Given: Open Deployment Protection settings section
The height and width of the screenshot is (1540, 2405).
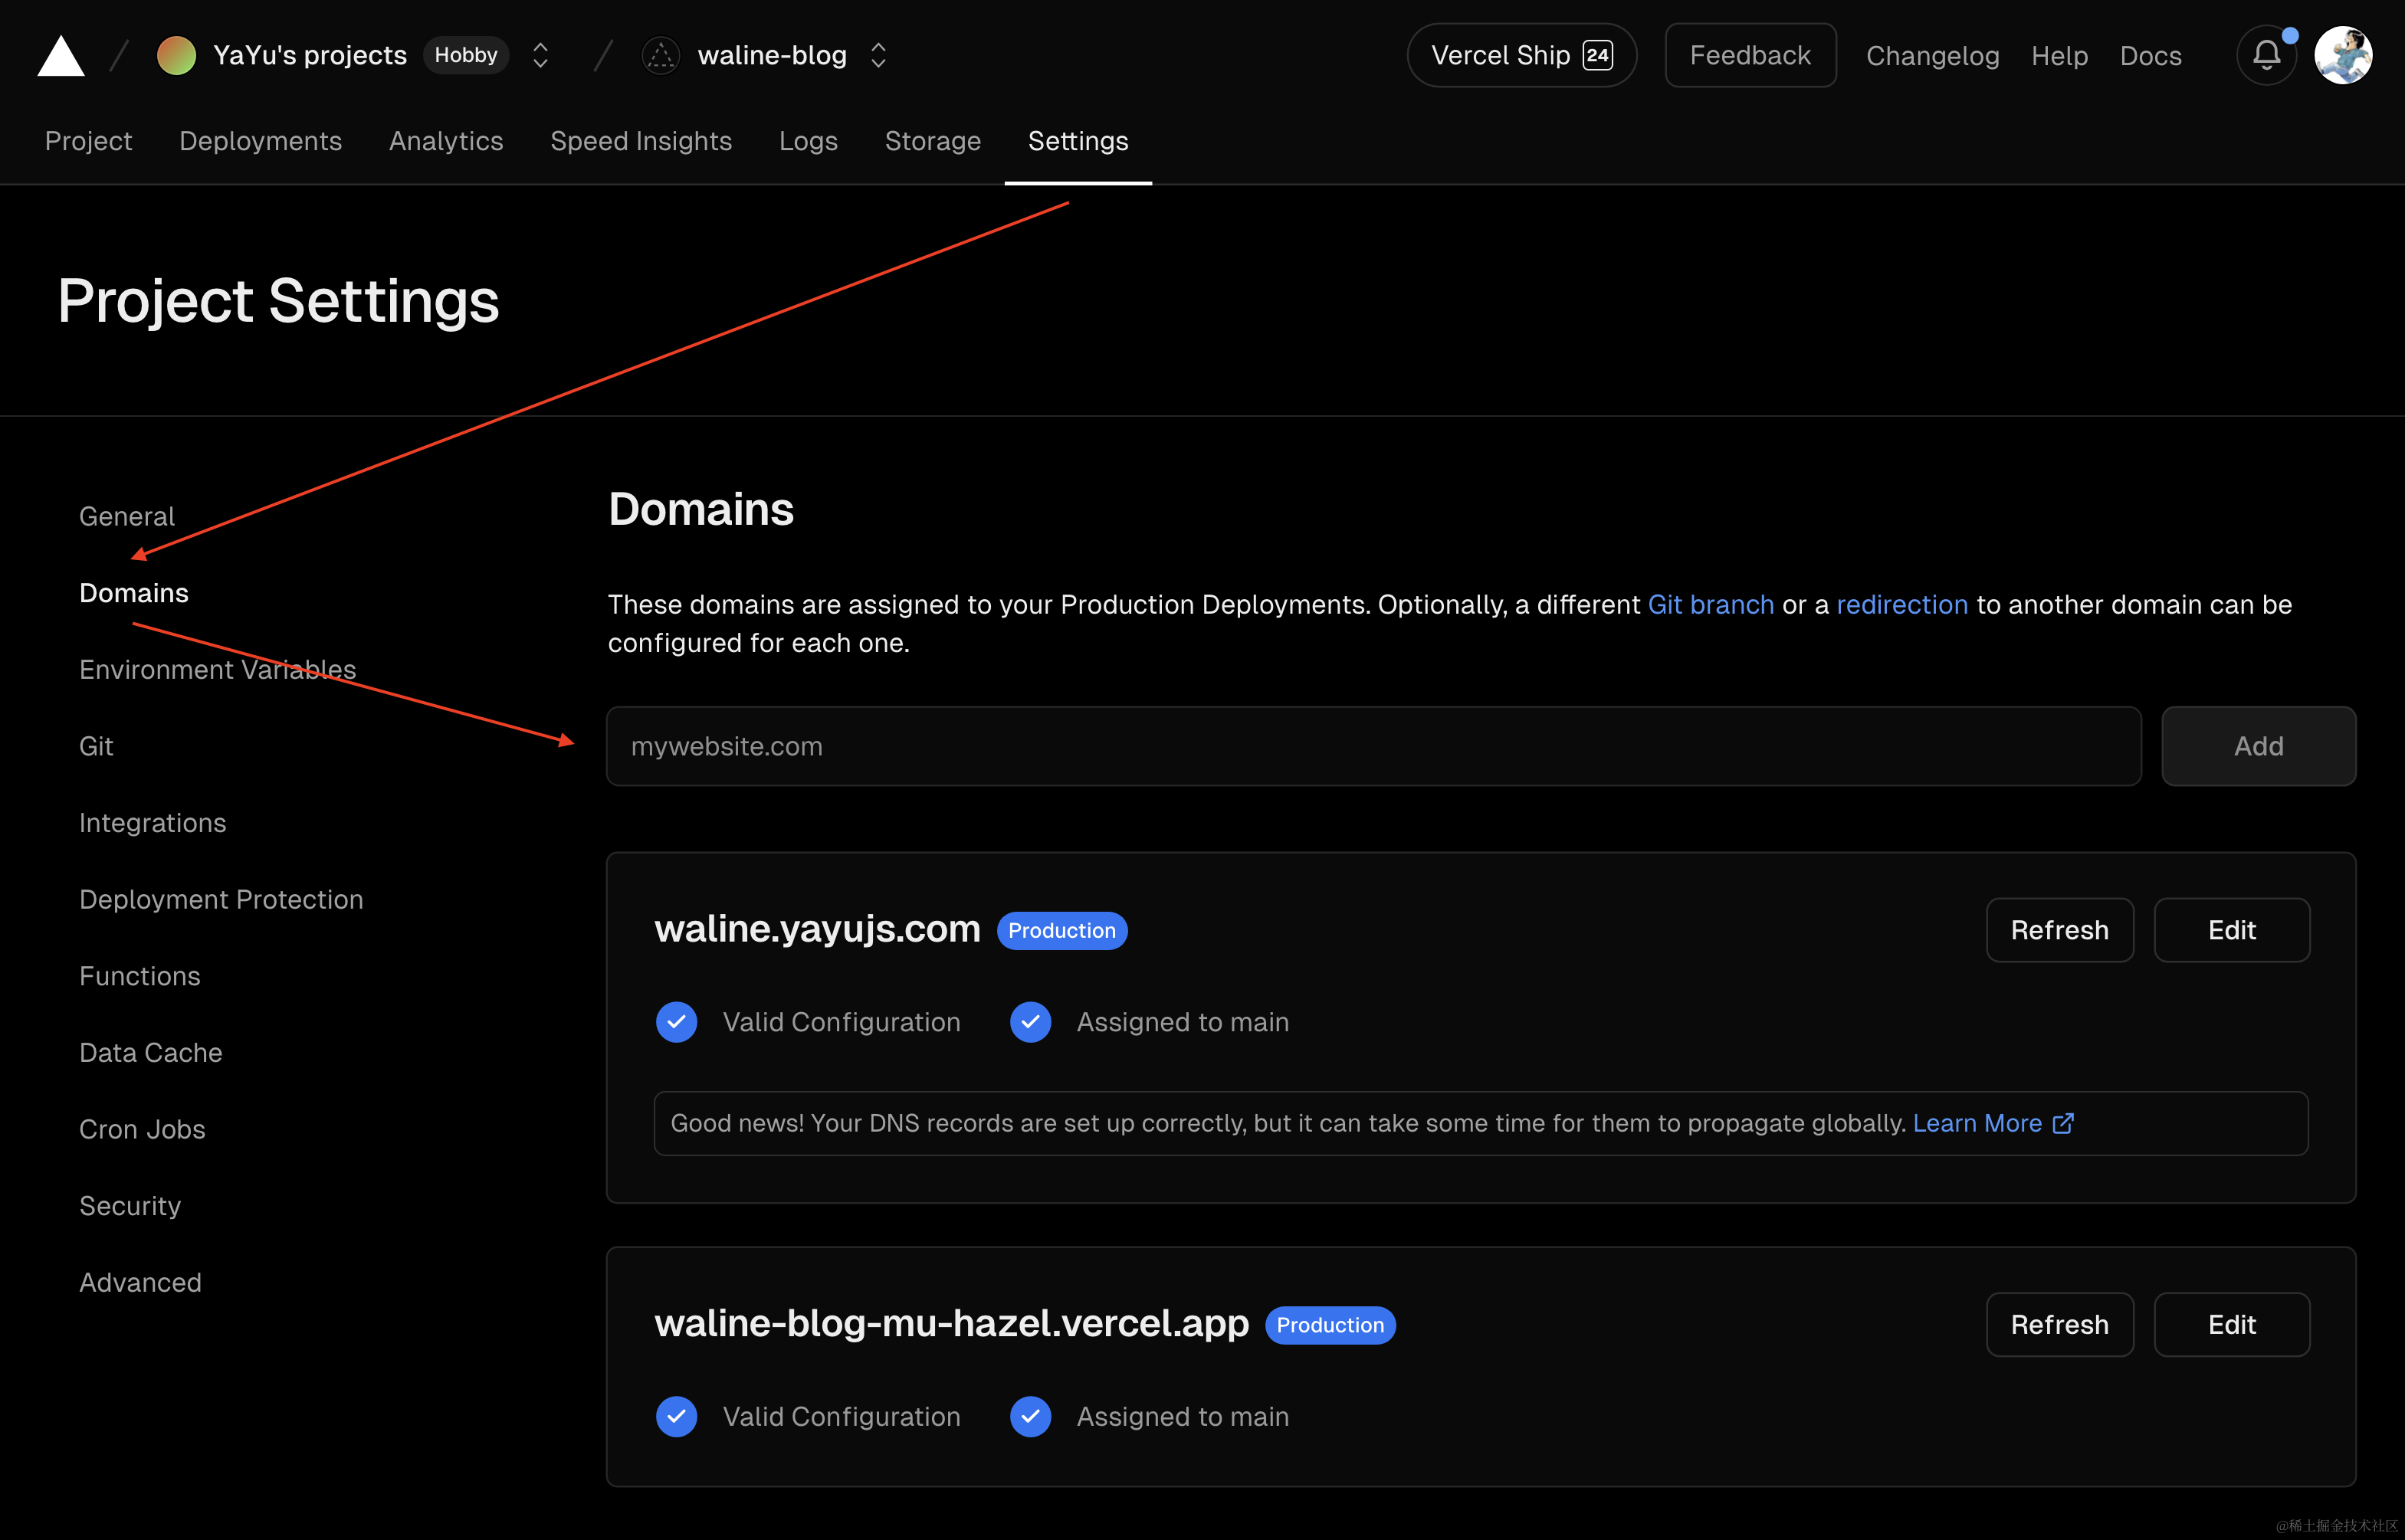Looking at the screenshot, I should pyautogui.click(x=221, y=899).
